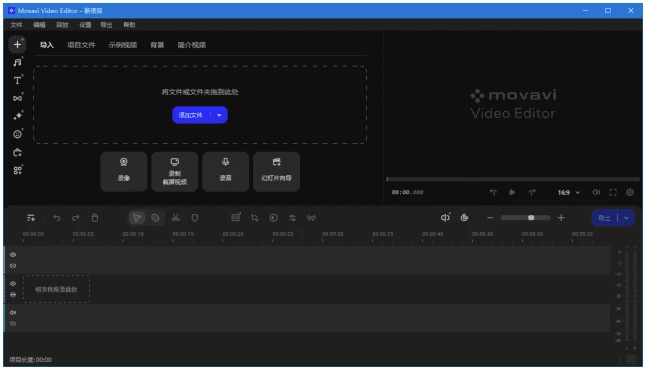Switch to the 导入 Import tab

click(x=47, y=45)
